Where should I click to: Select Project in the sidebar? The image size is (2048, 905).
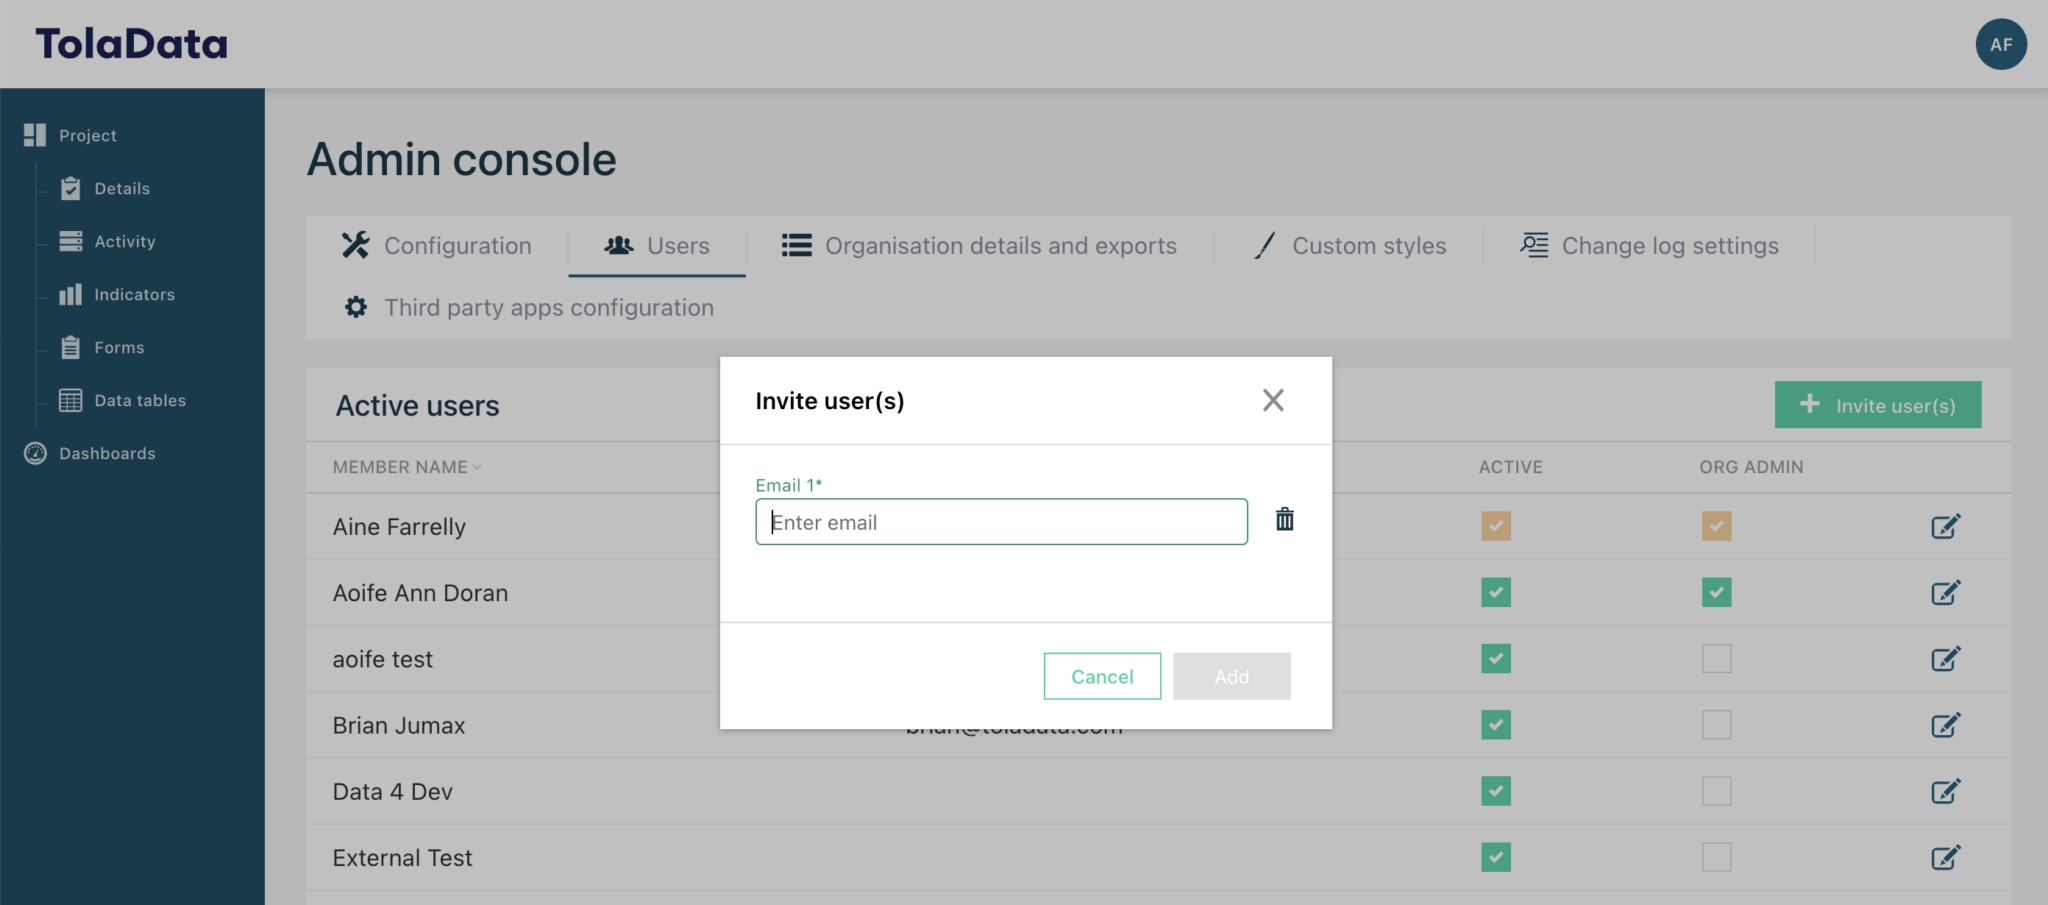pos(70,135)
